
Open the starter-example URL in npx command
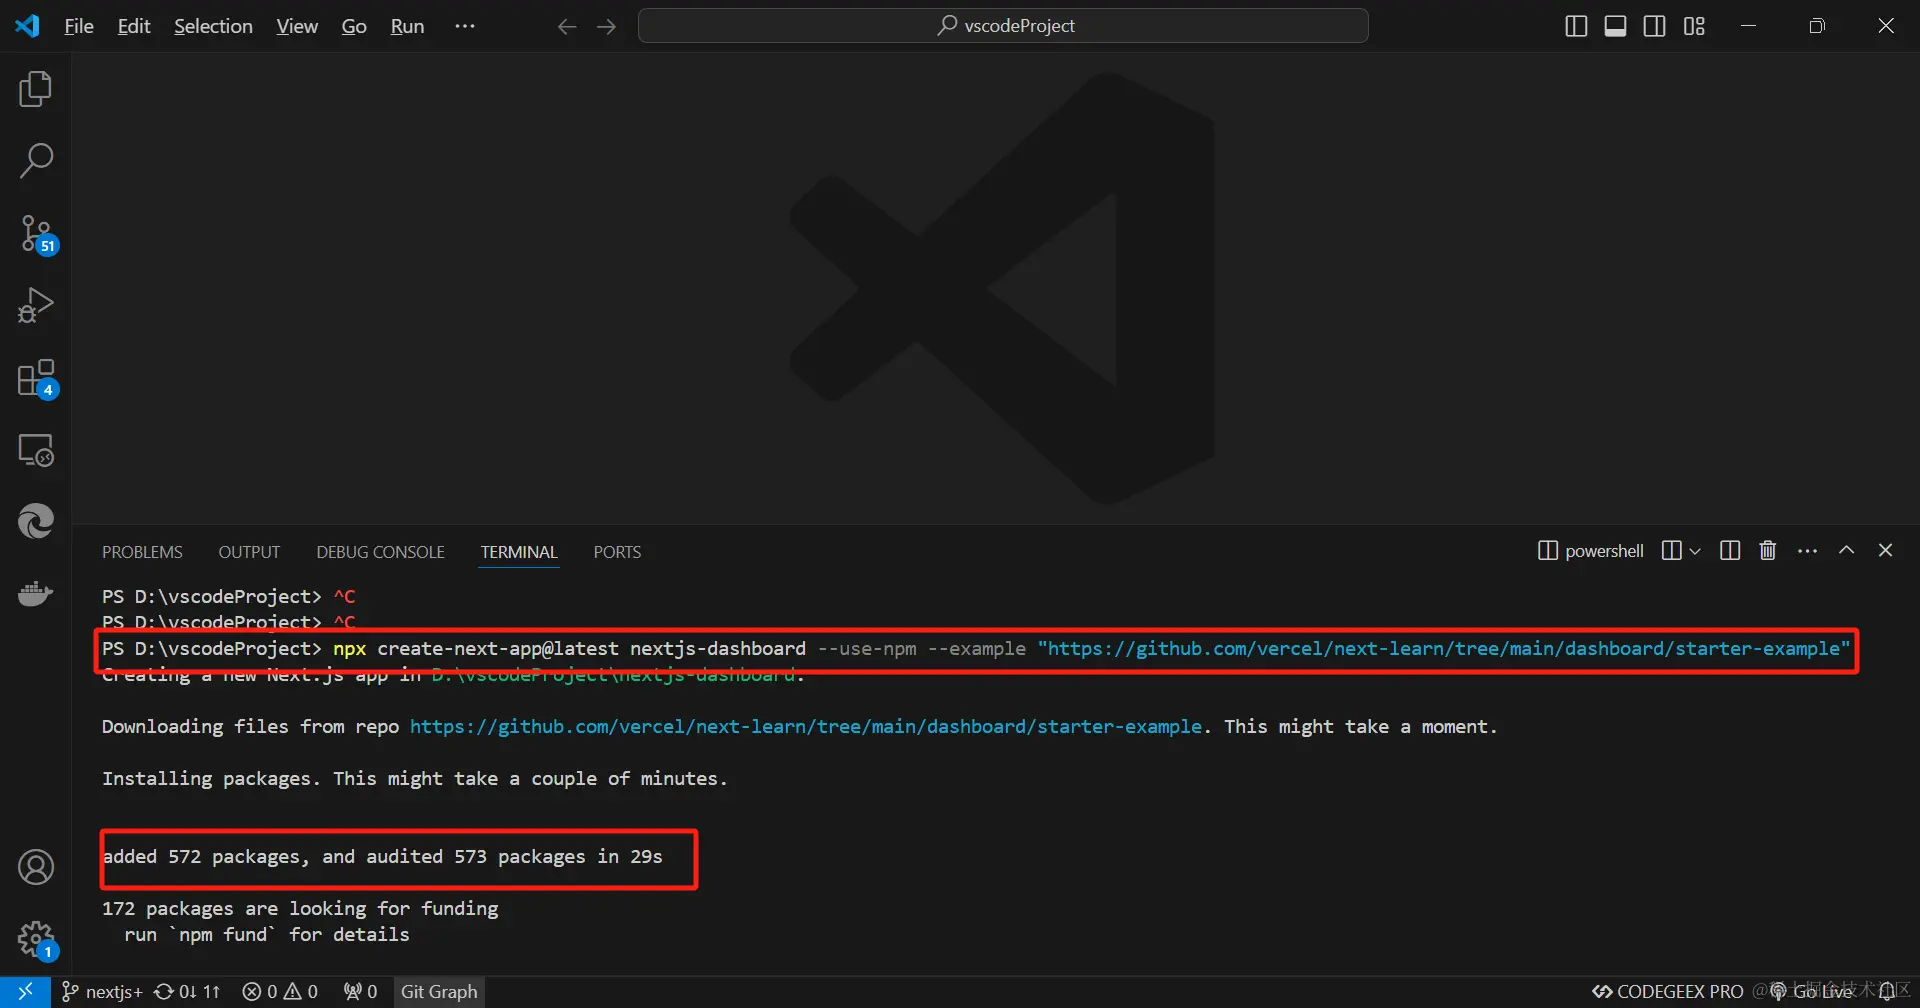1444,649
